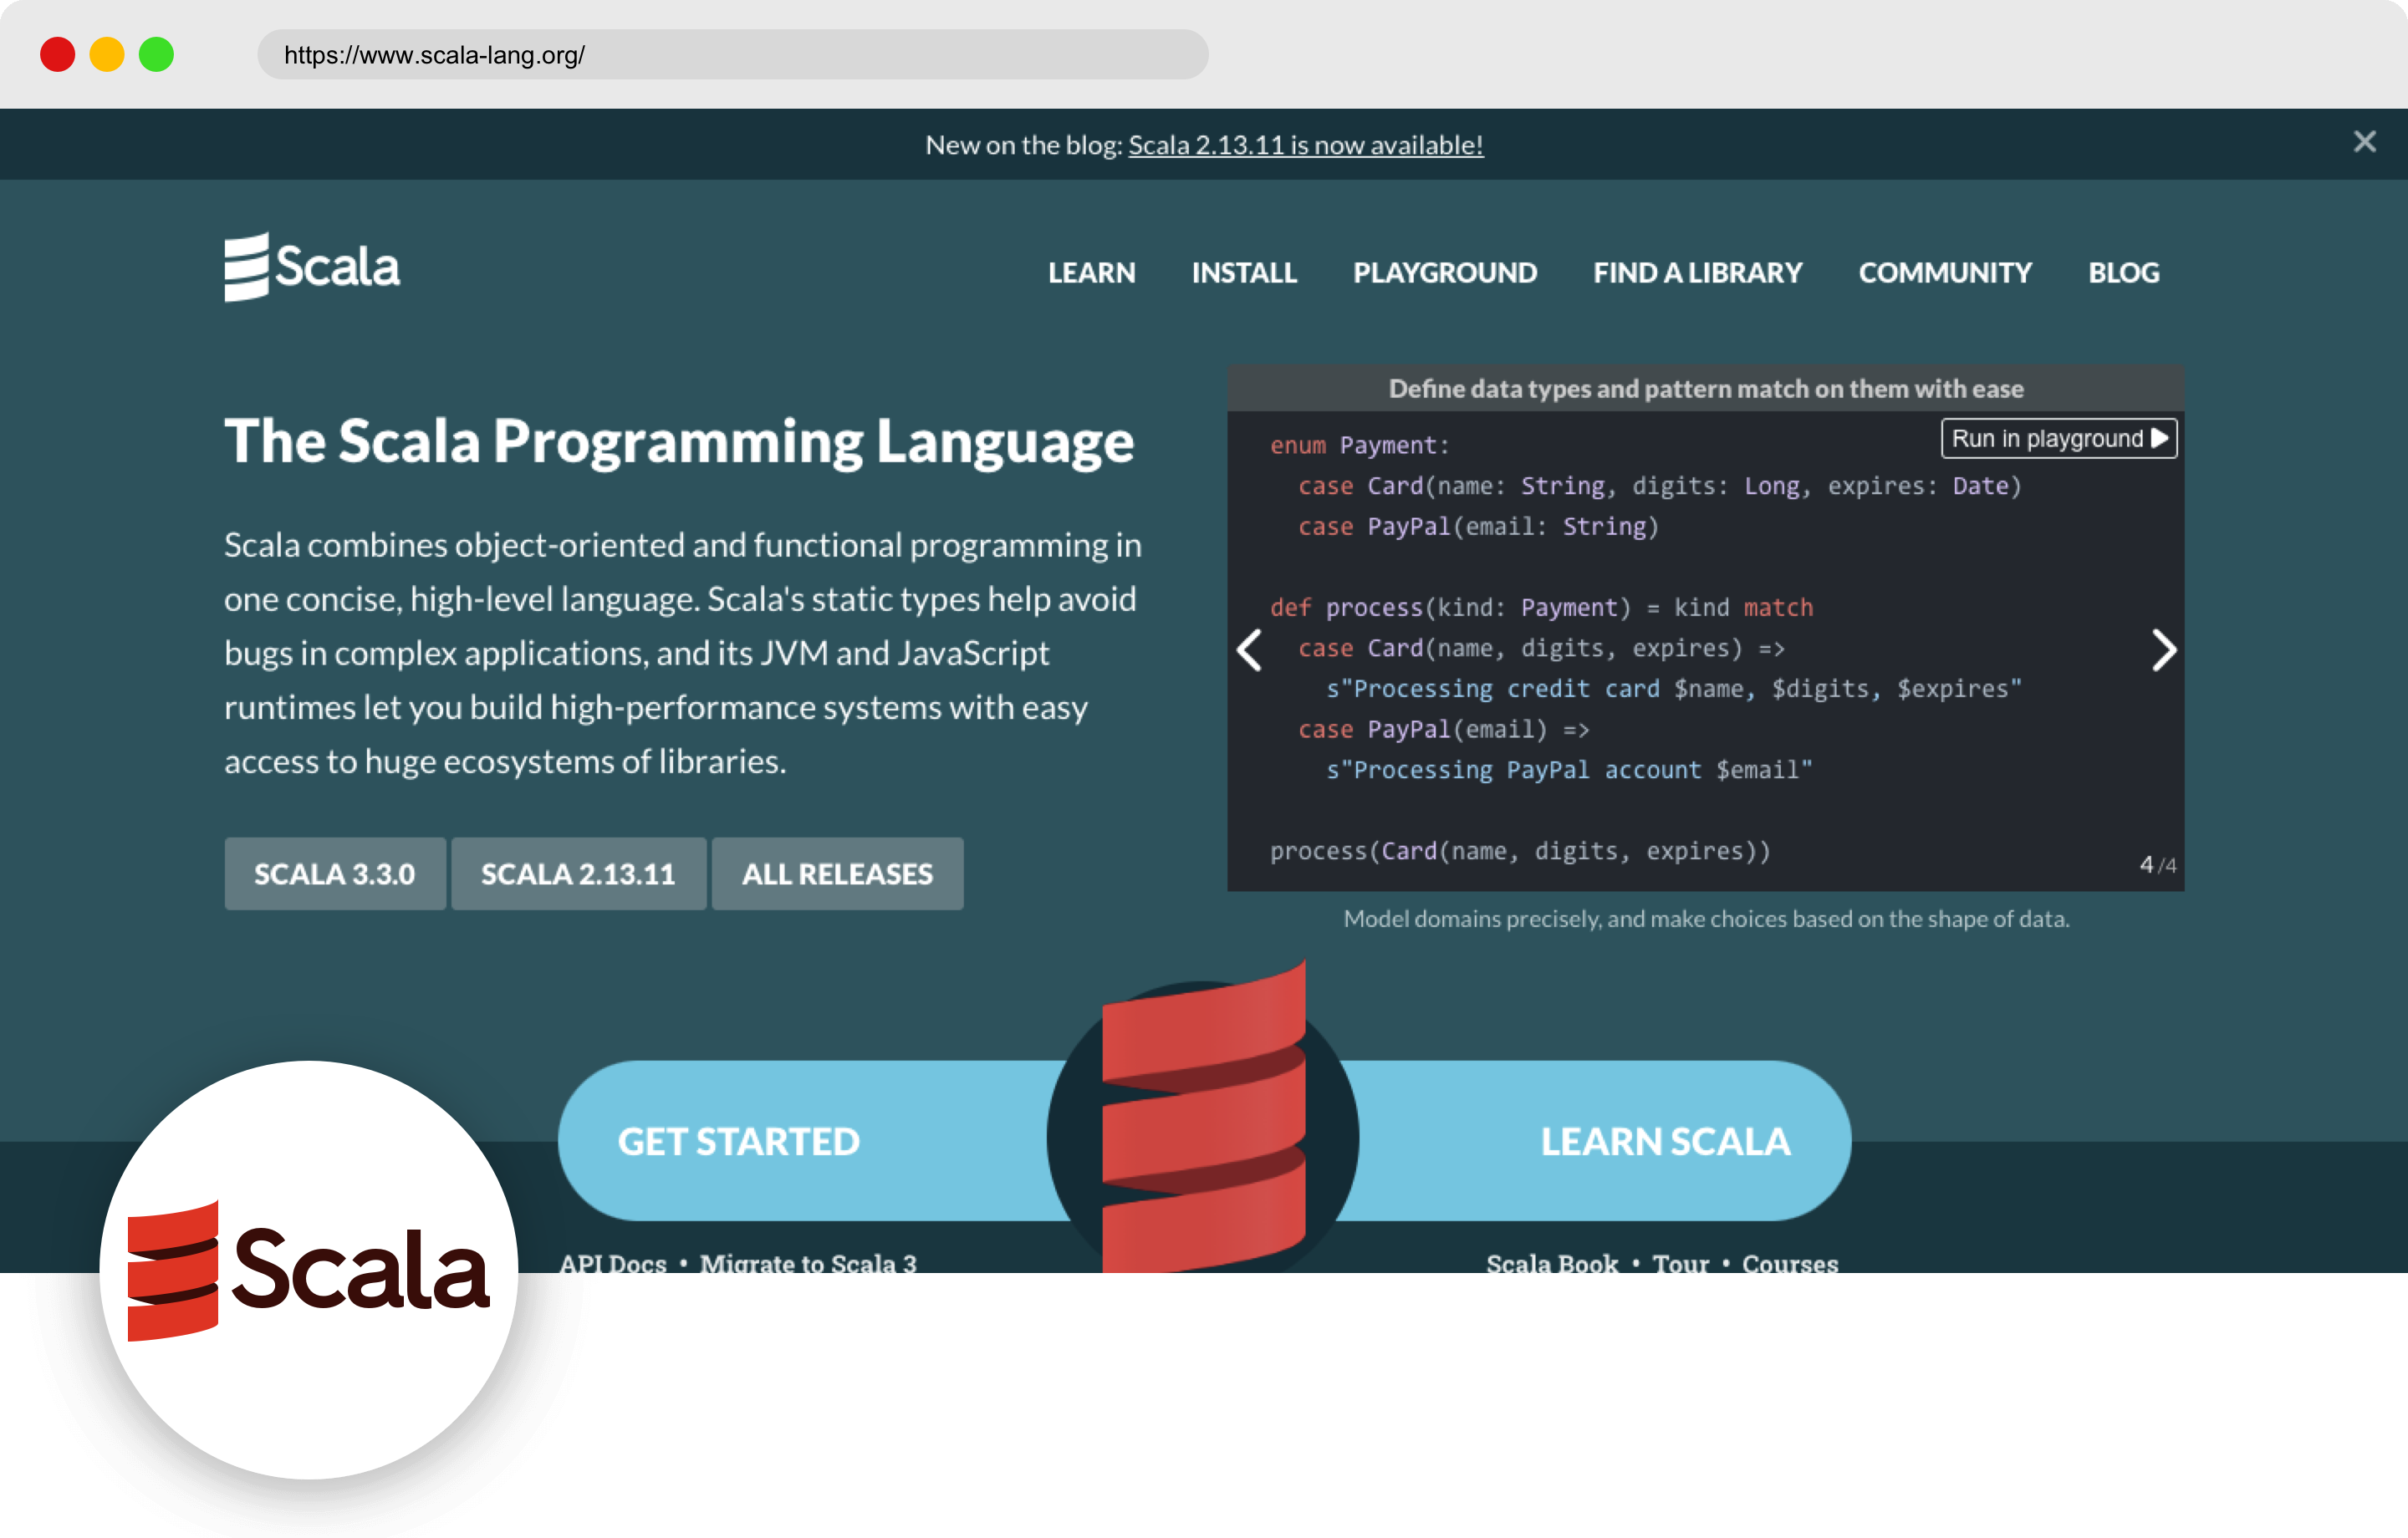Viewport: 2408px width, 1538px height.
Task: Show the next code example
Action: coord(2163,651)
